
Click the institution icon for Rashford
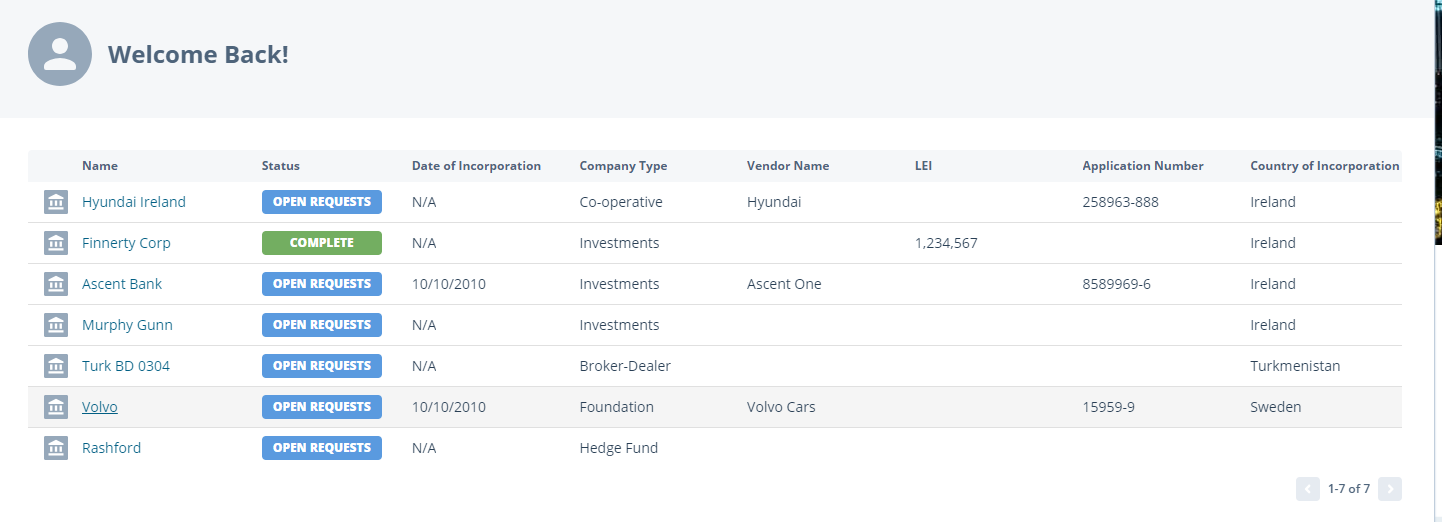coord(56,448)
